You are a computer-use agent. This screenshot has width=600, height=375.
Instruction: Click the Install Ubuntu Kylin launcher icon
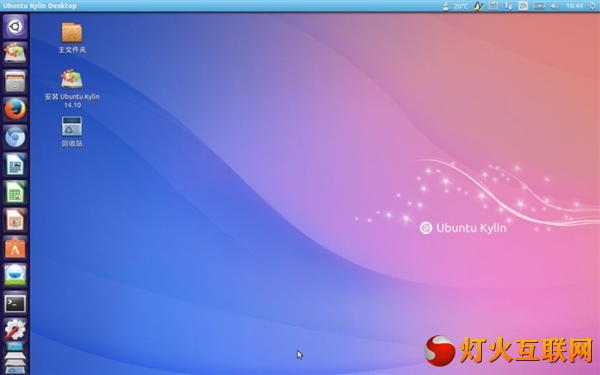pos(15,54)
